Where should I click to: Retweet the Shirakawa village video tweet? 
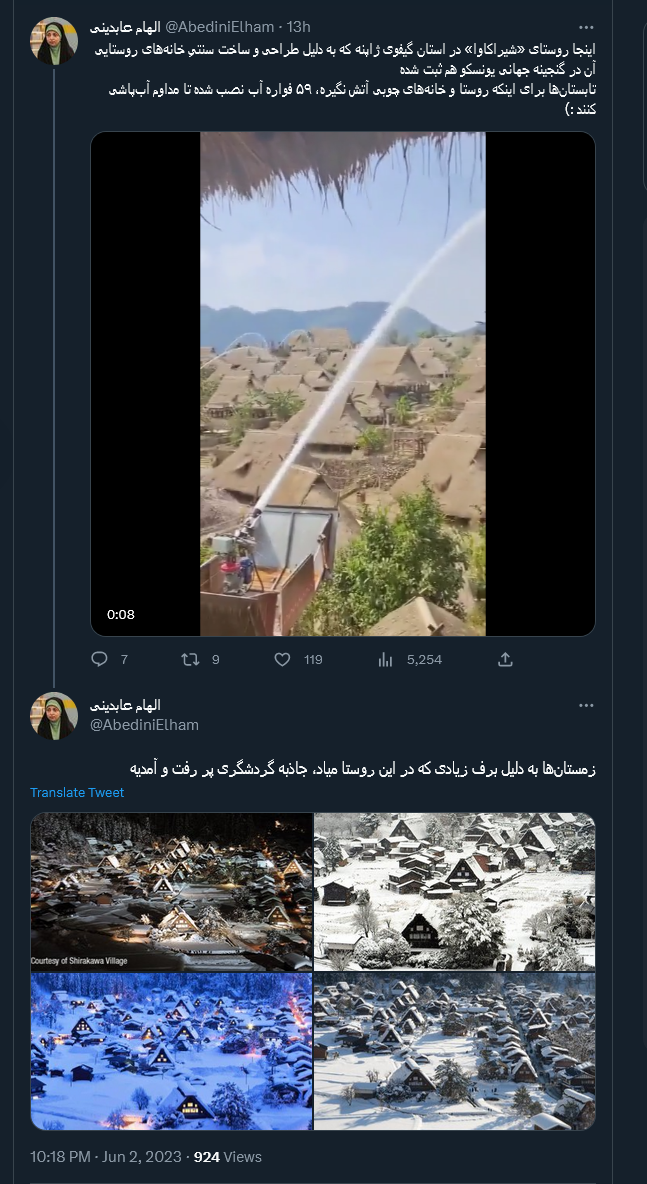click(188, 659)
